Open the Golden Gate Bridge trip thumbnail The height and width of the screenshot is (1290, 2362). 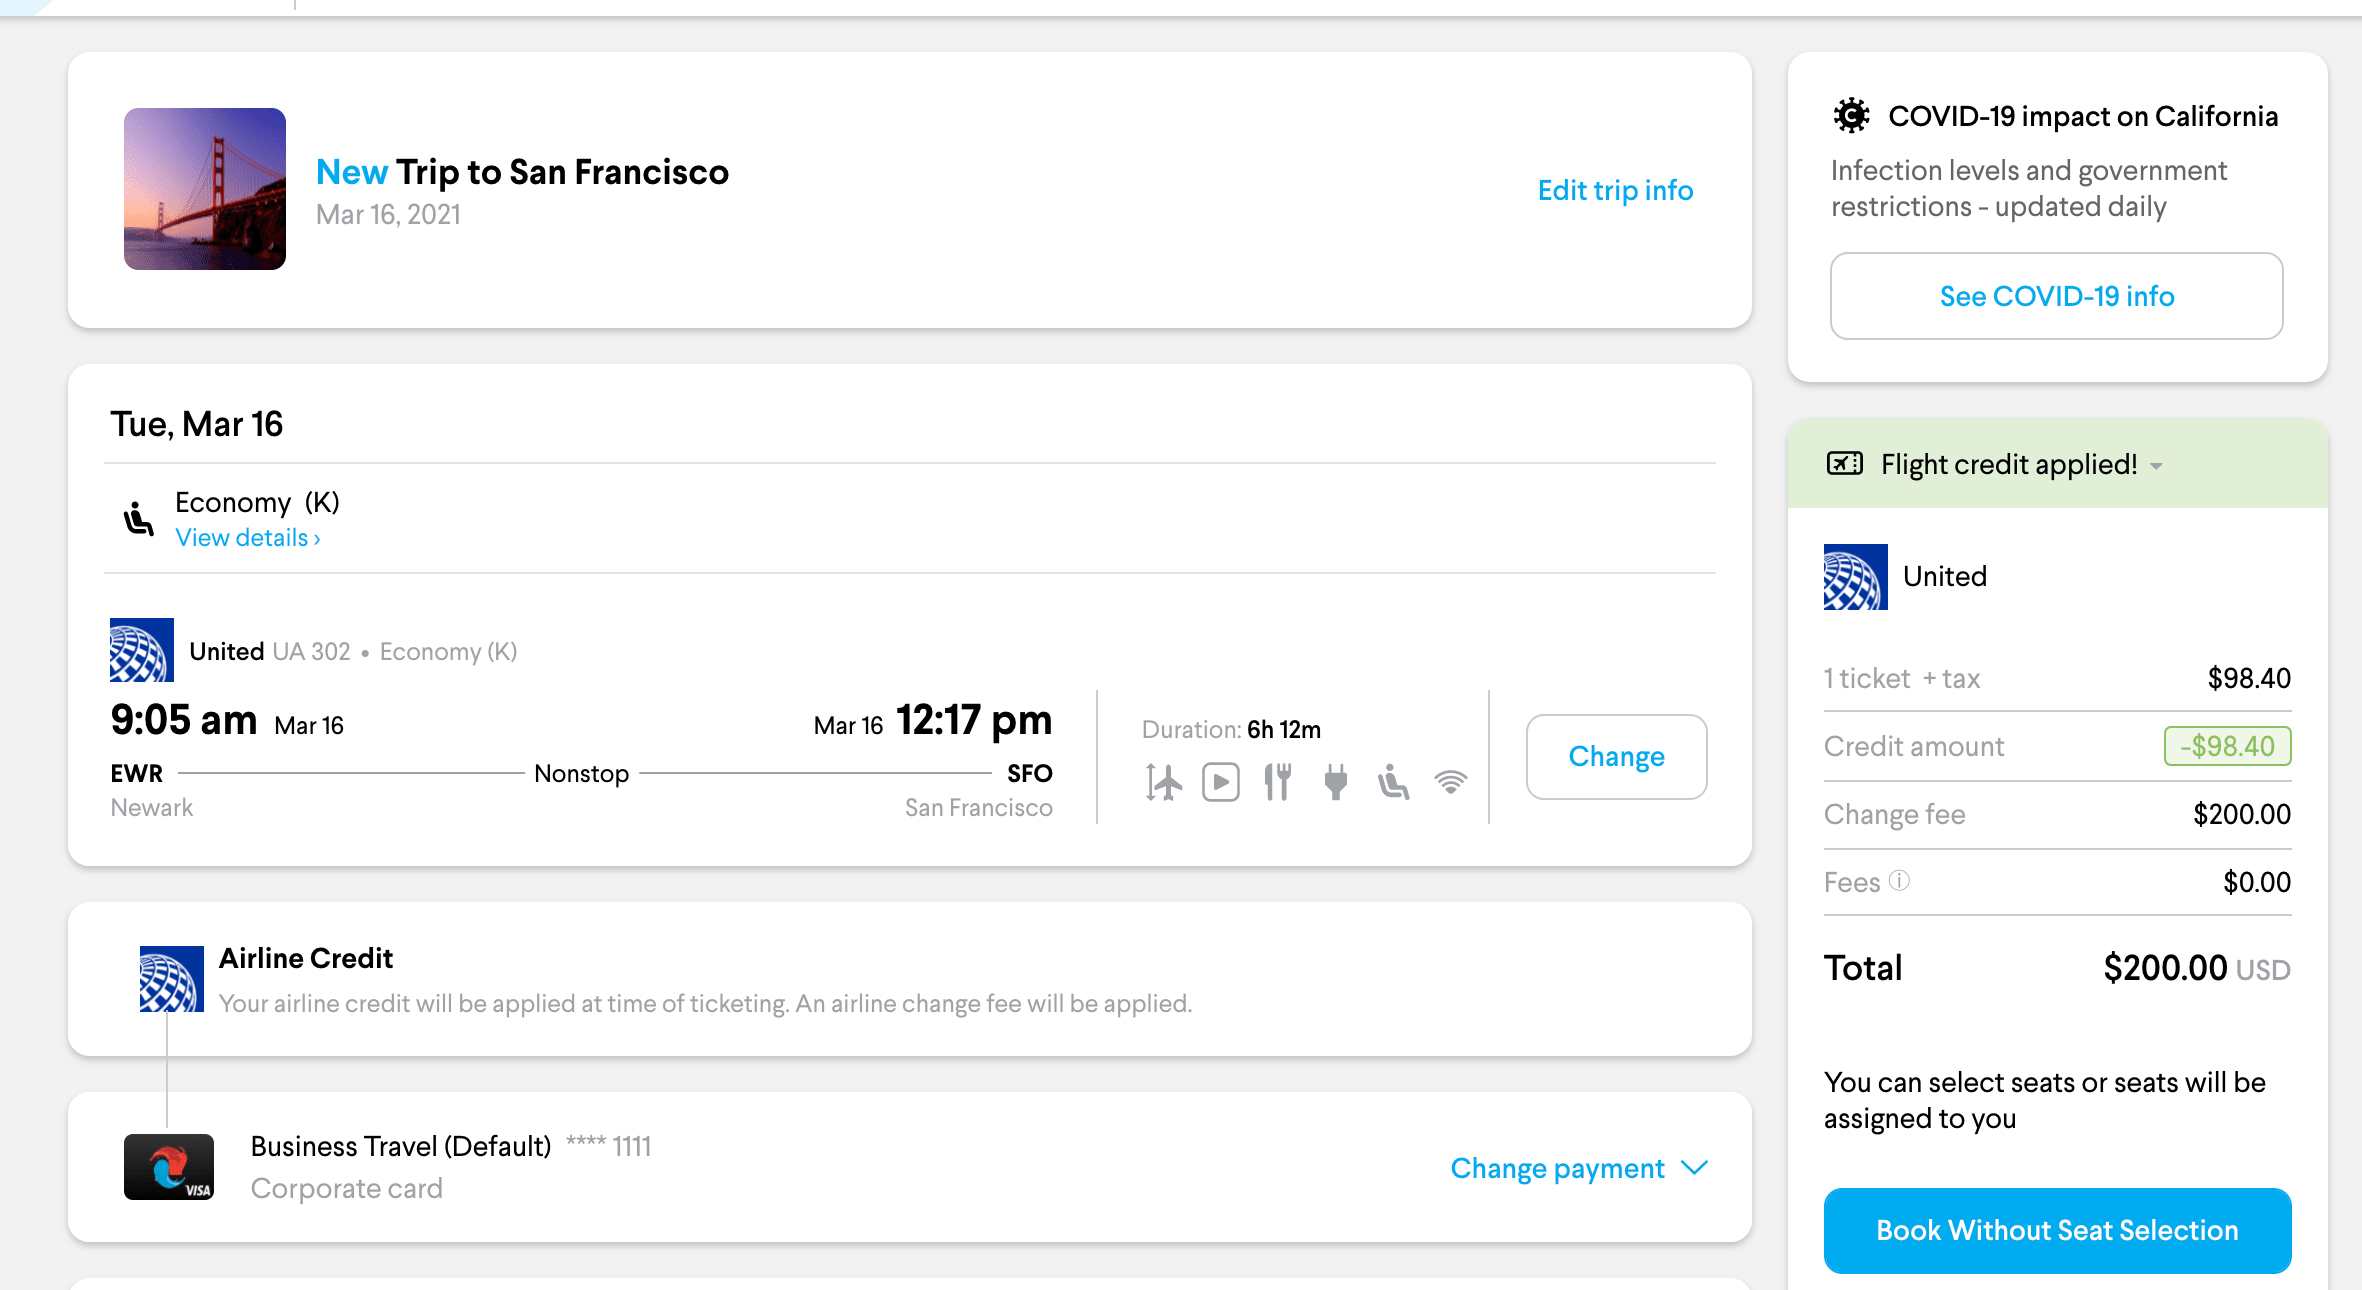[x=205, y=189]
